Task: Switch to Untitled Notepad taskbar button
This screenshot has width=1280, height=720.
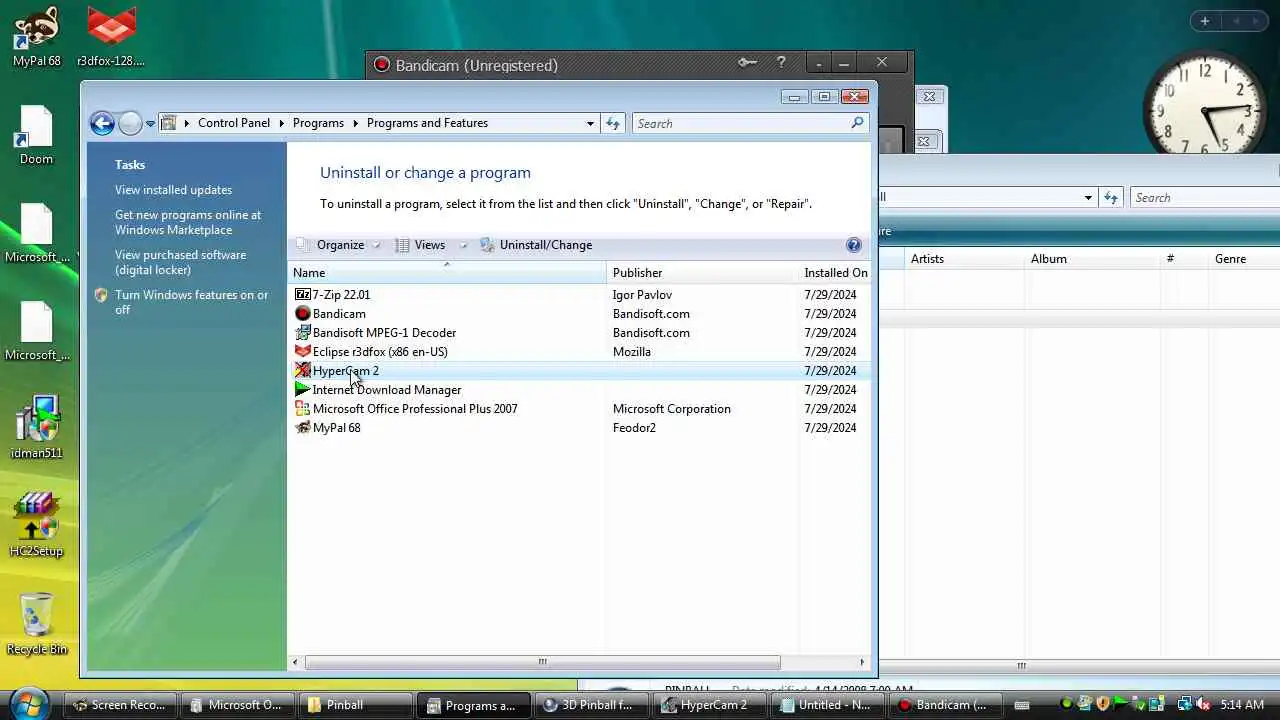Action: click(x=829, y=705)
